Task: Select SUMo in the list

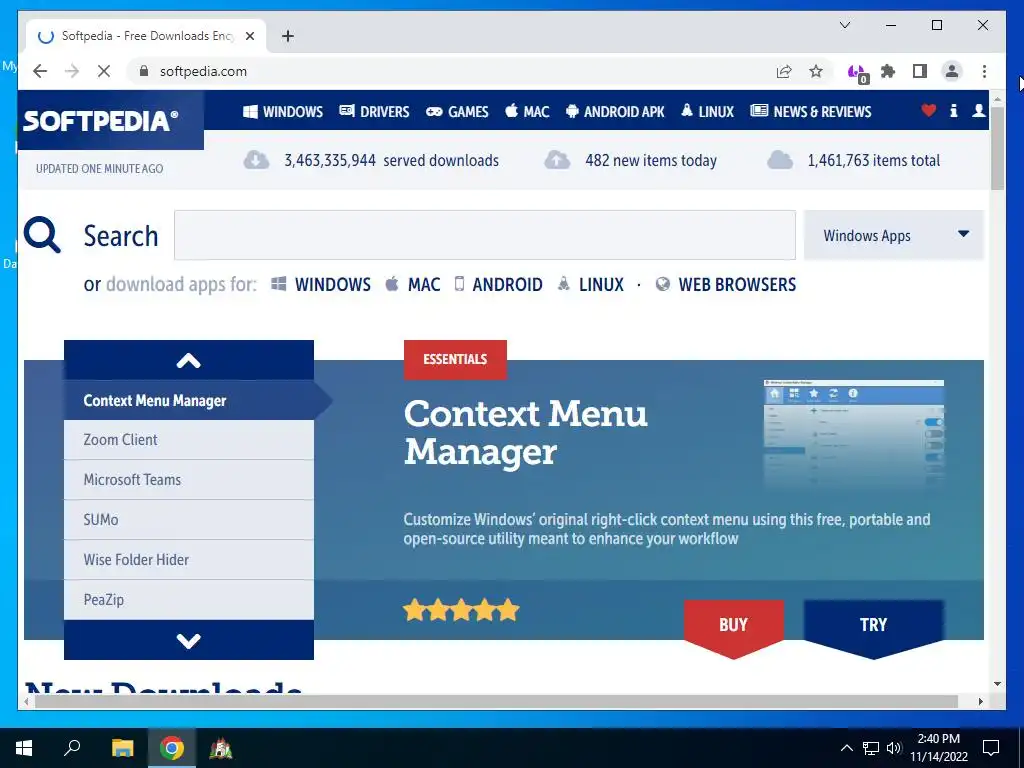Action: (x=189, y=520)
